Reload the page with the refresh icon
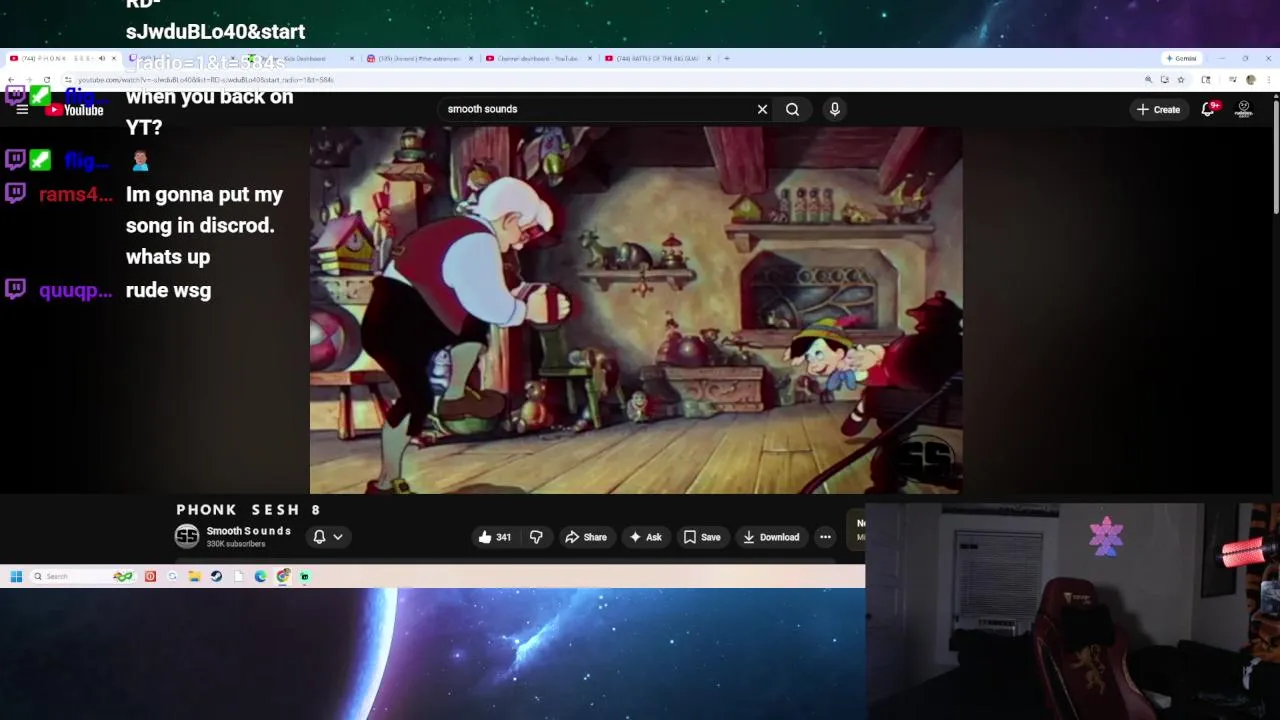 tap(46, 80)
